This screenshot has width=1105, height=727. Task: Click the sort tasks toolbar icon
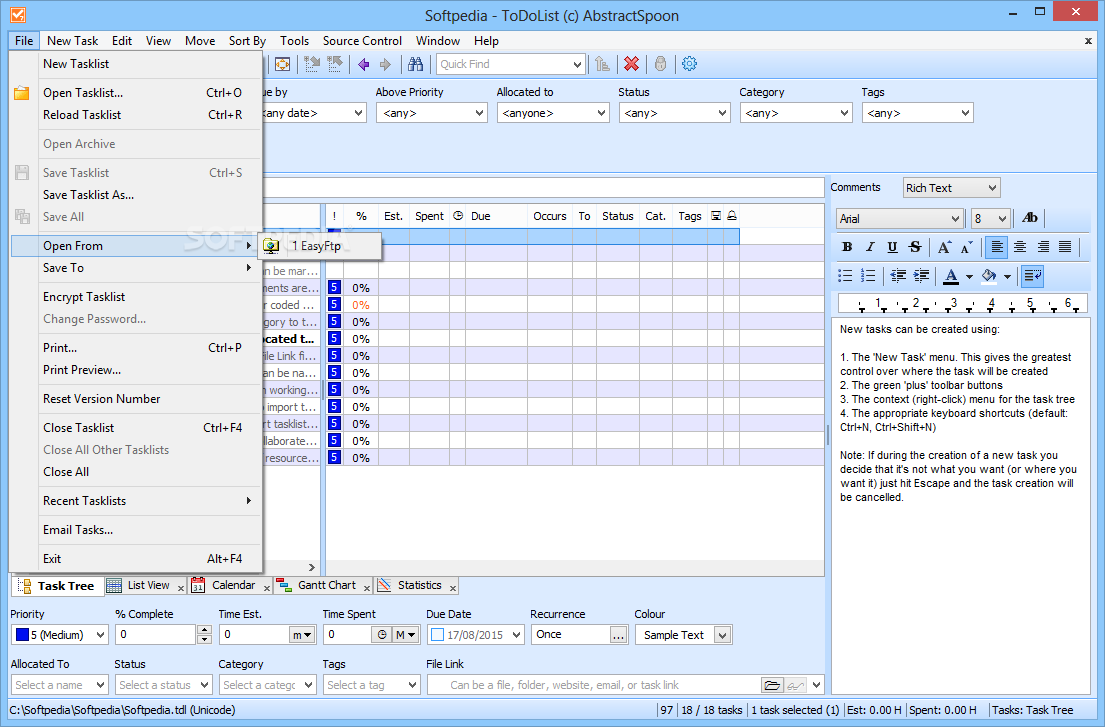(x=602, y=64)
